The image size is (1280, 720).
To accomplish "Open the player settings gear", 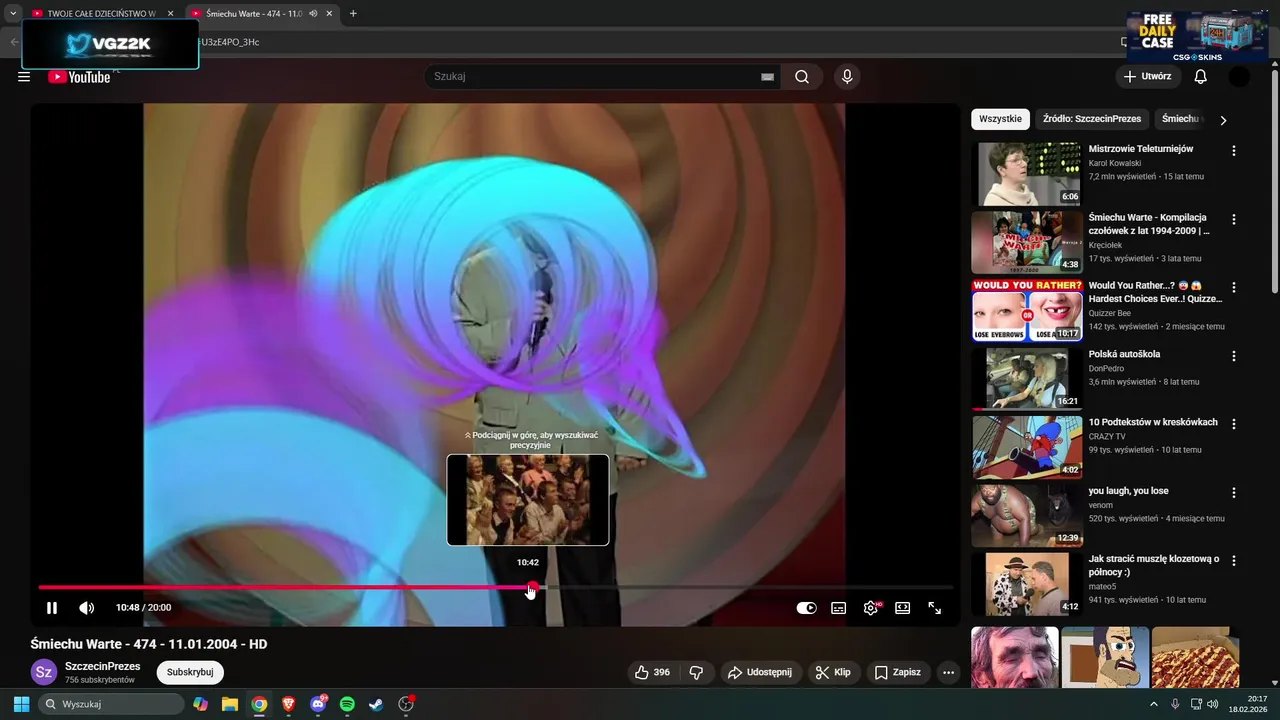I will point(871,607).
